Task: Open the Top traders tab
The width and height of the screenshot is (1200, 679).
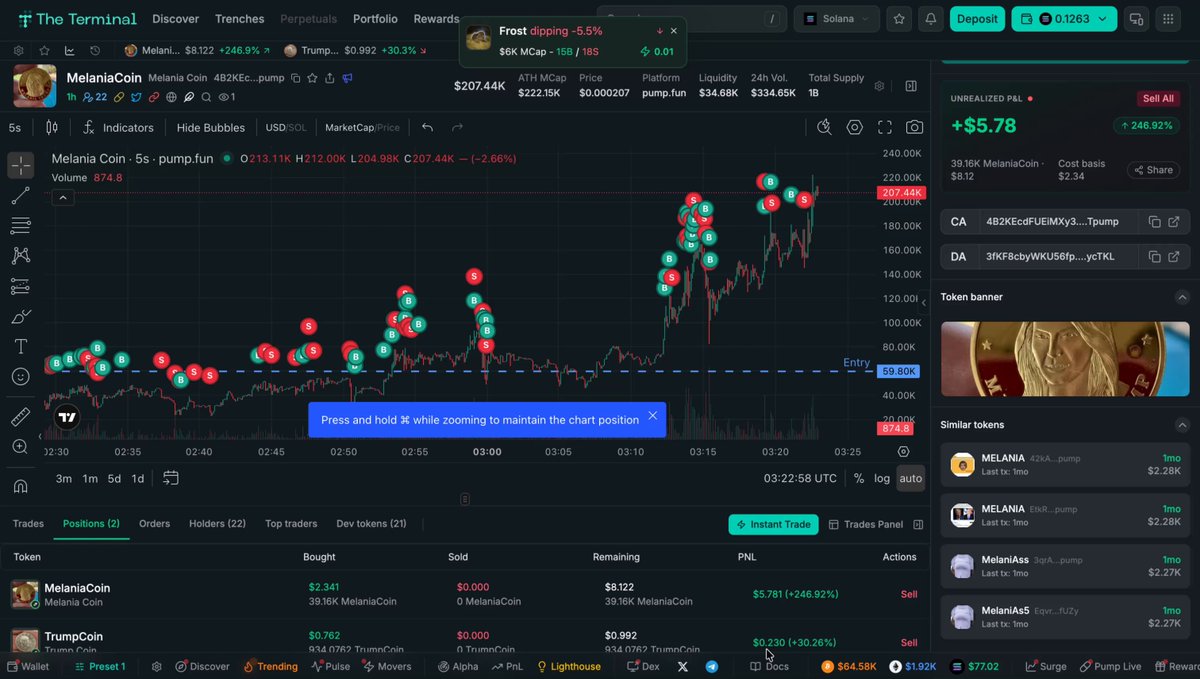Action: pos(291,524)
